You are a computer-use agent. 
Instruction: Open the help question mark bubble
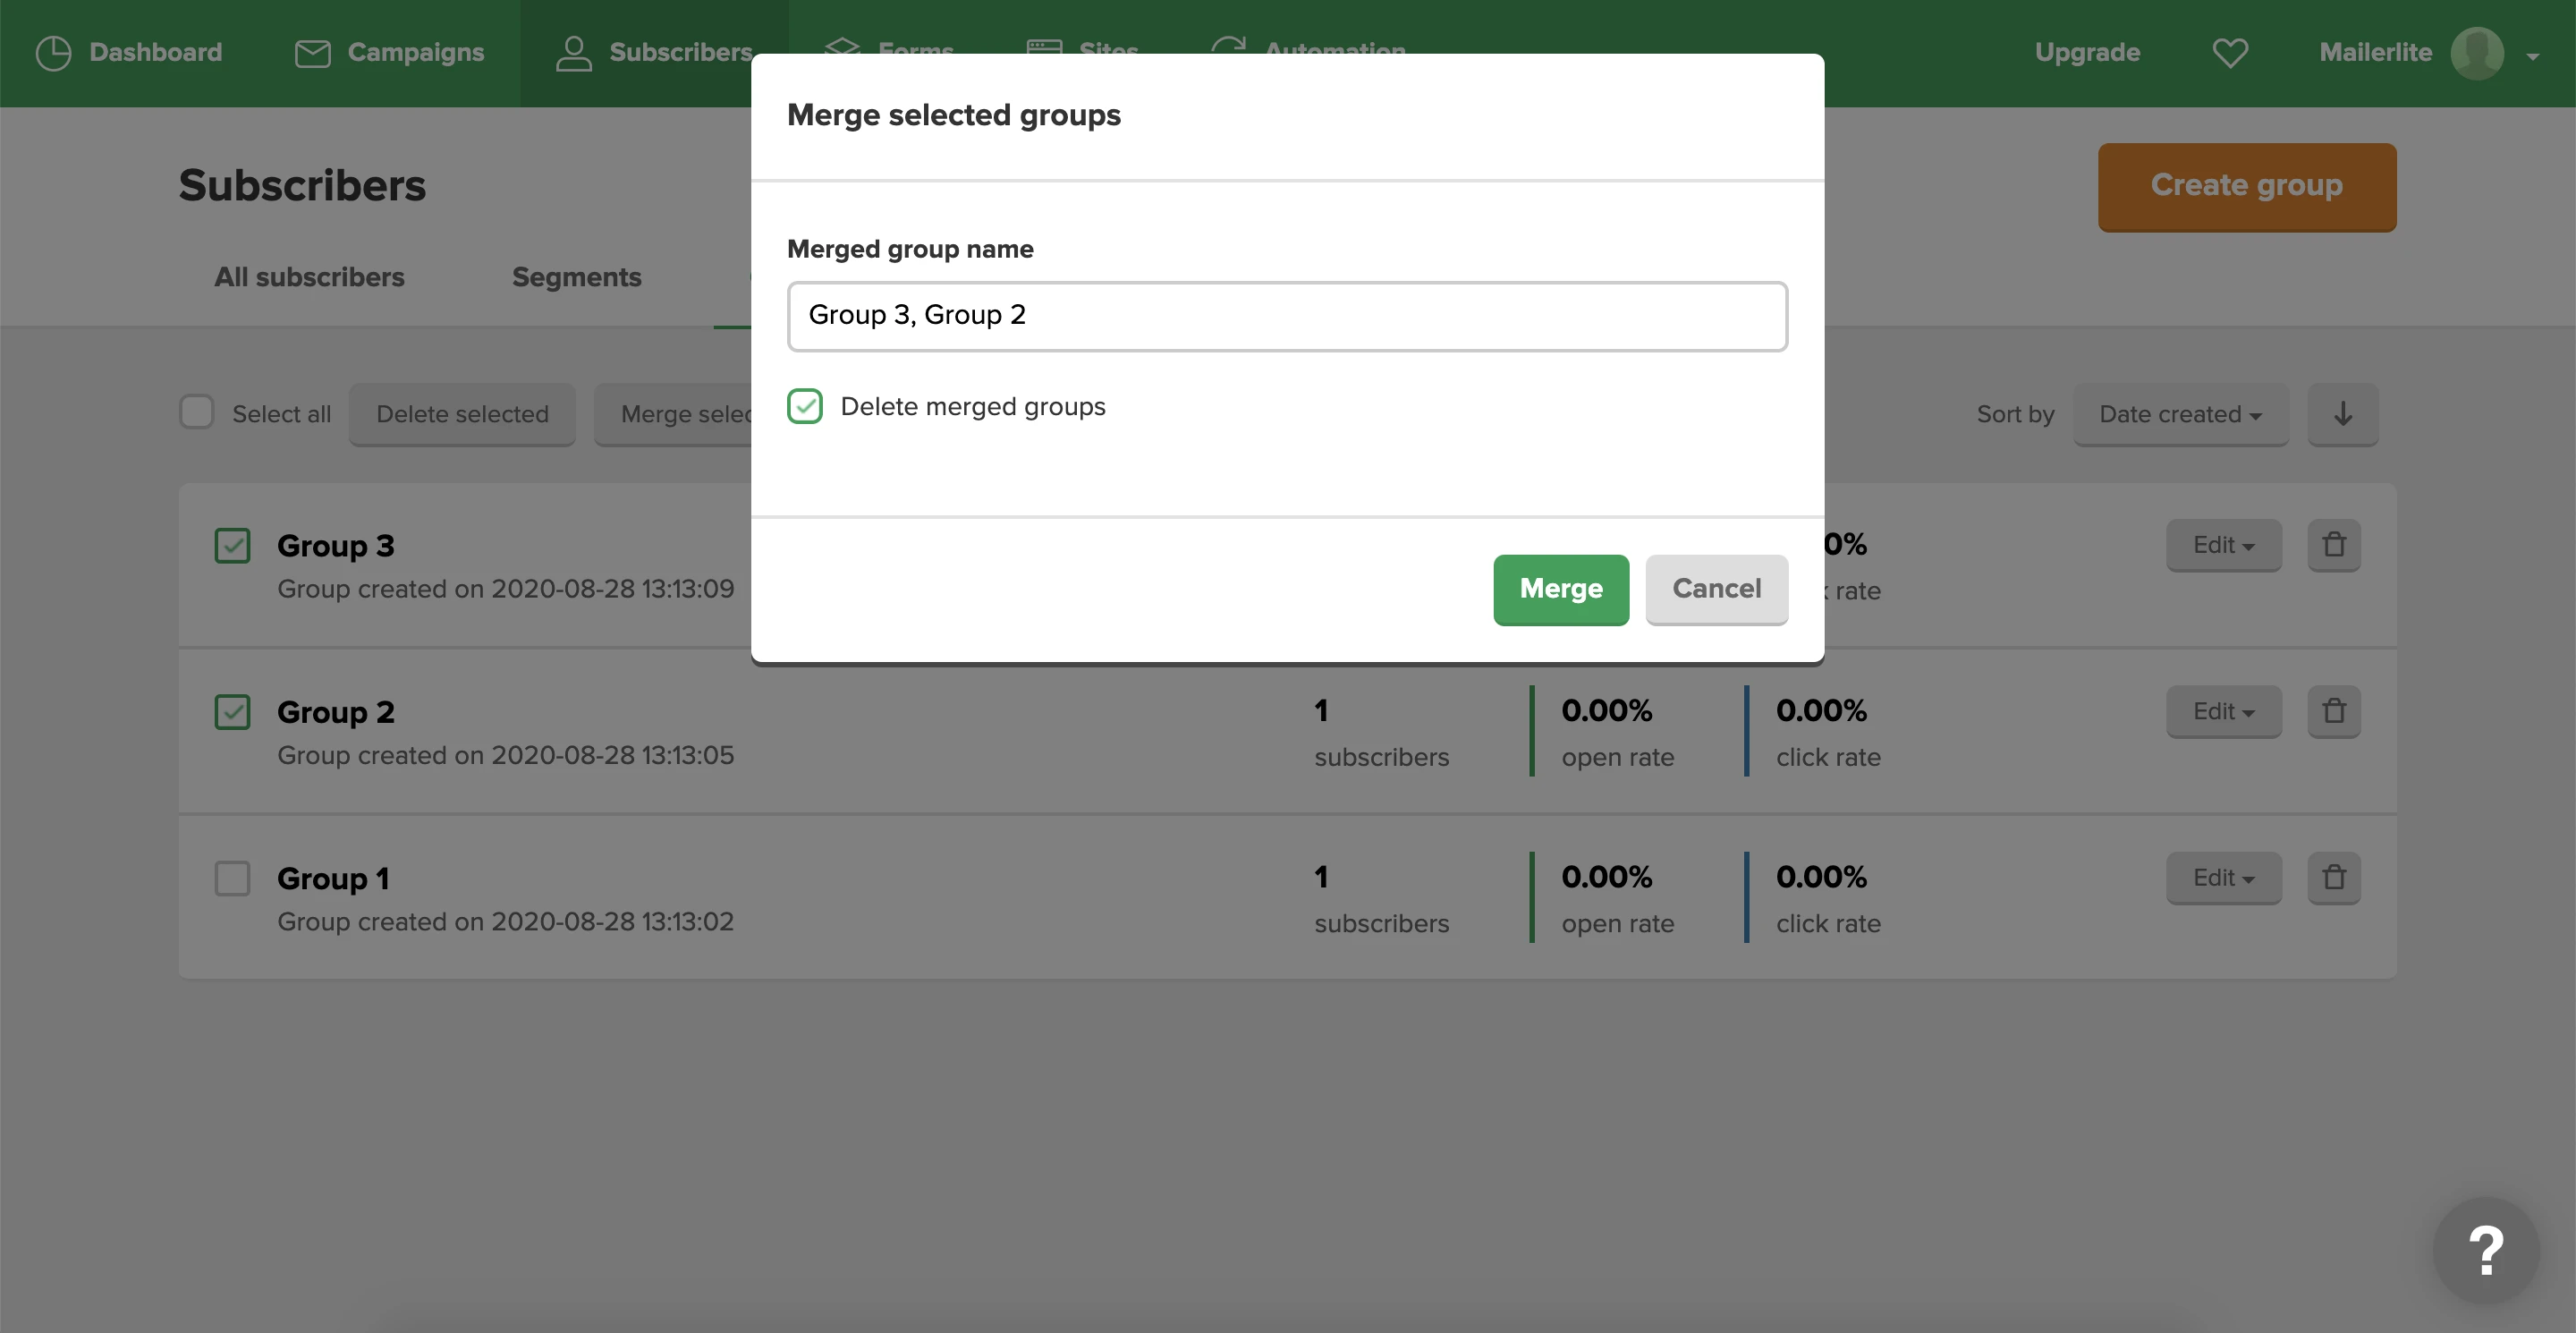point(2485,1250)
